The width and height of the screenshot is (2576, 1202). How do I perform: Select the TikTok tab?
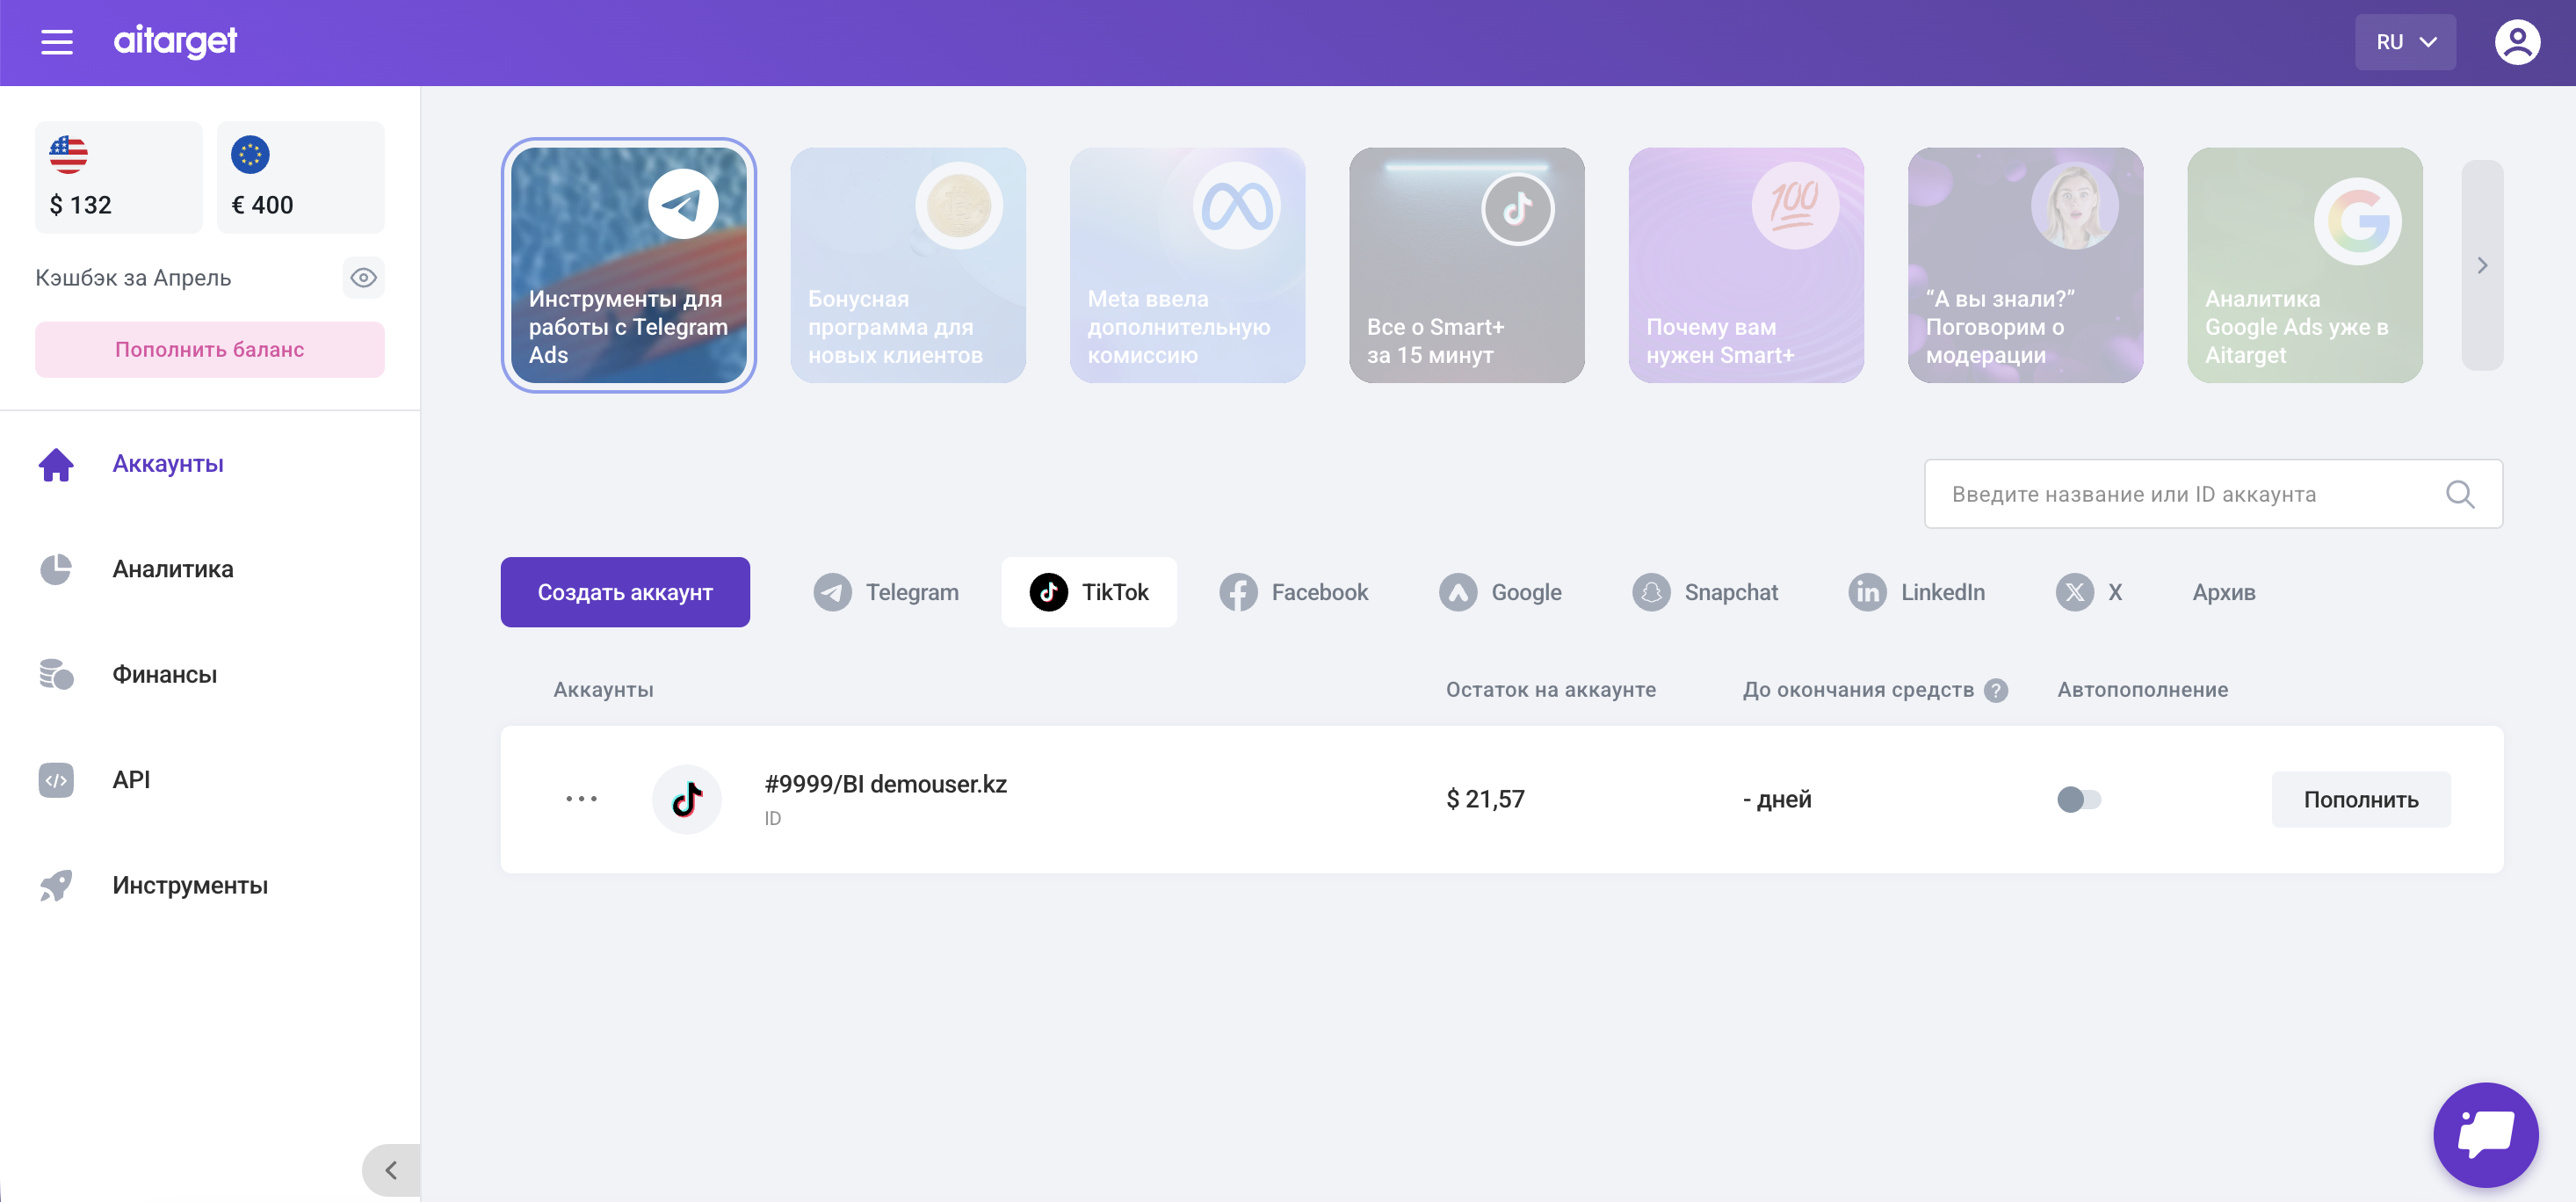click(1089, 592)
